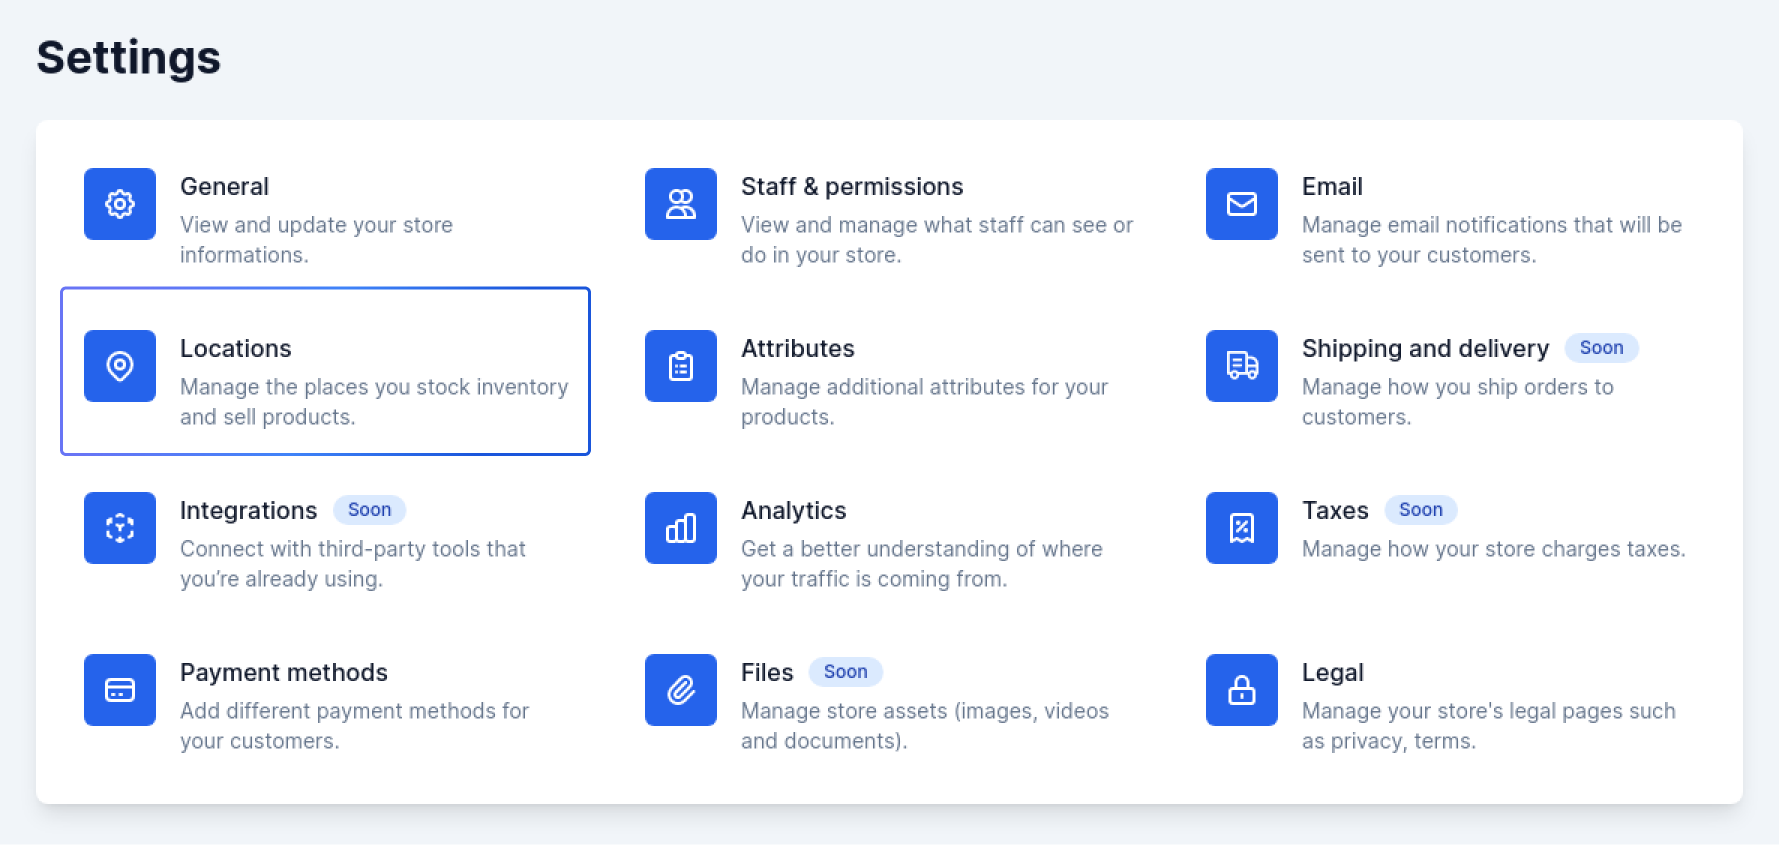The width and height of the screenshot is (1779, 845).
Task: Click the Shipping and delivery truck icon
Action: pyautogui.click(x=1242, y=366)
